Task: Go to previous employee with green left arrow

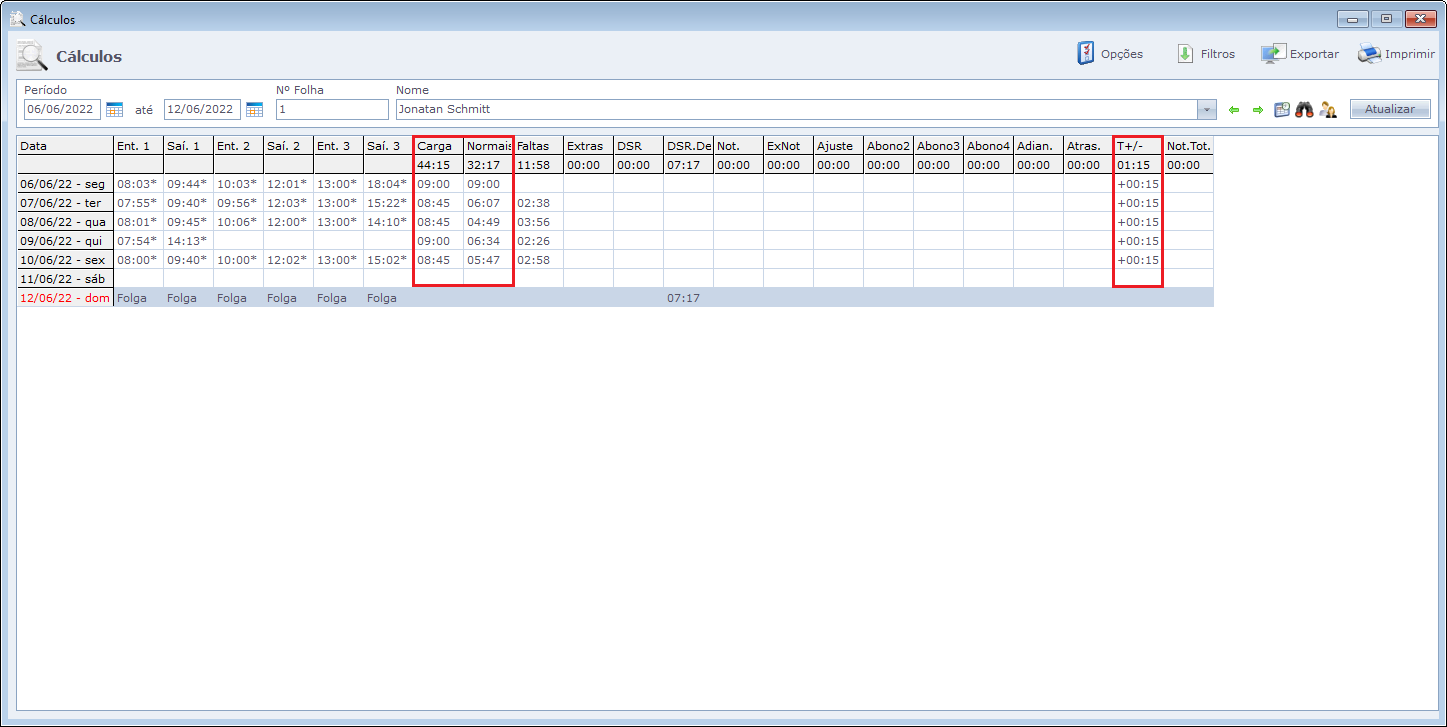Action: point(1234,110)
